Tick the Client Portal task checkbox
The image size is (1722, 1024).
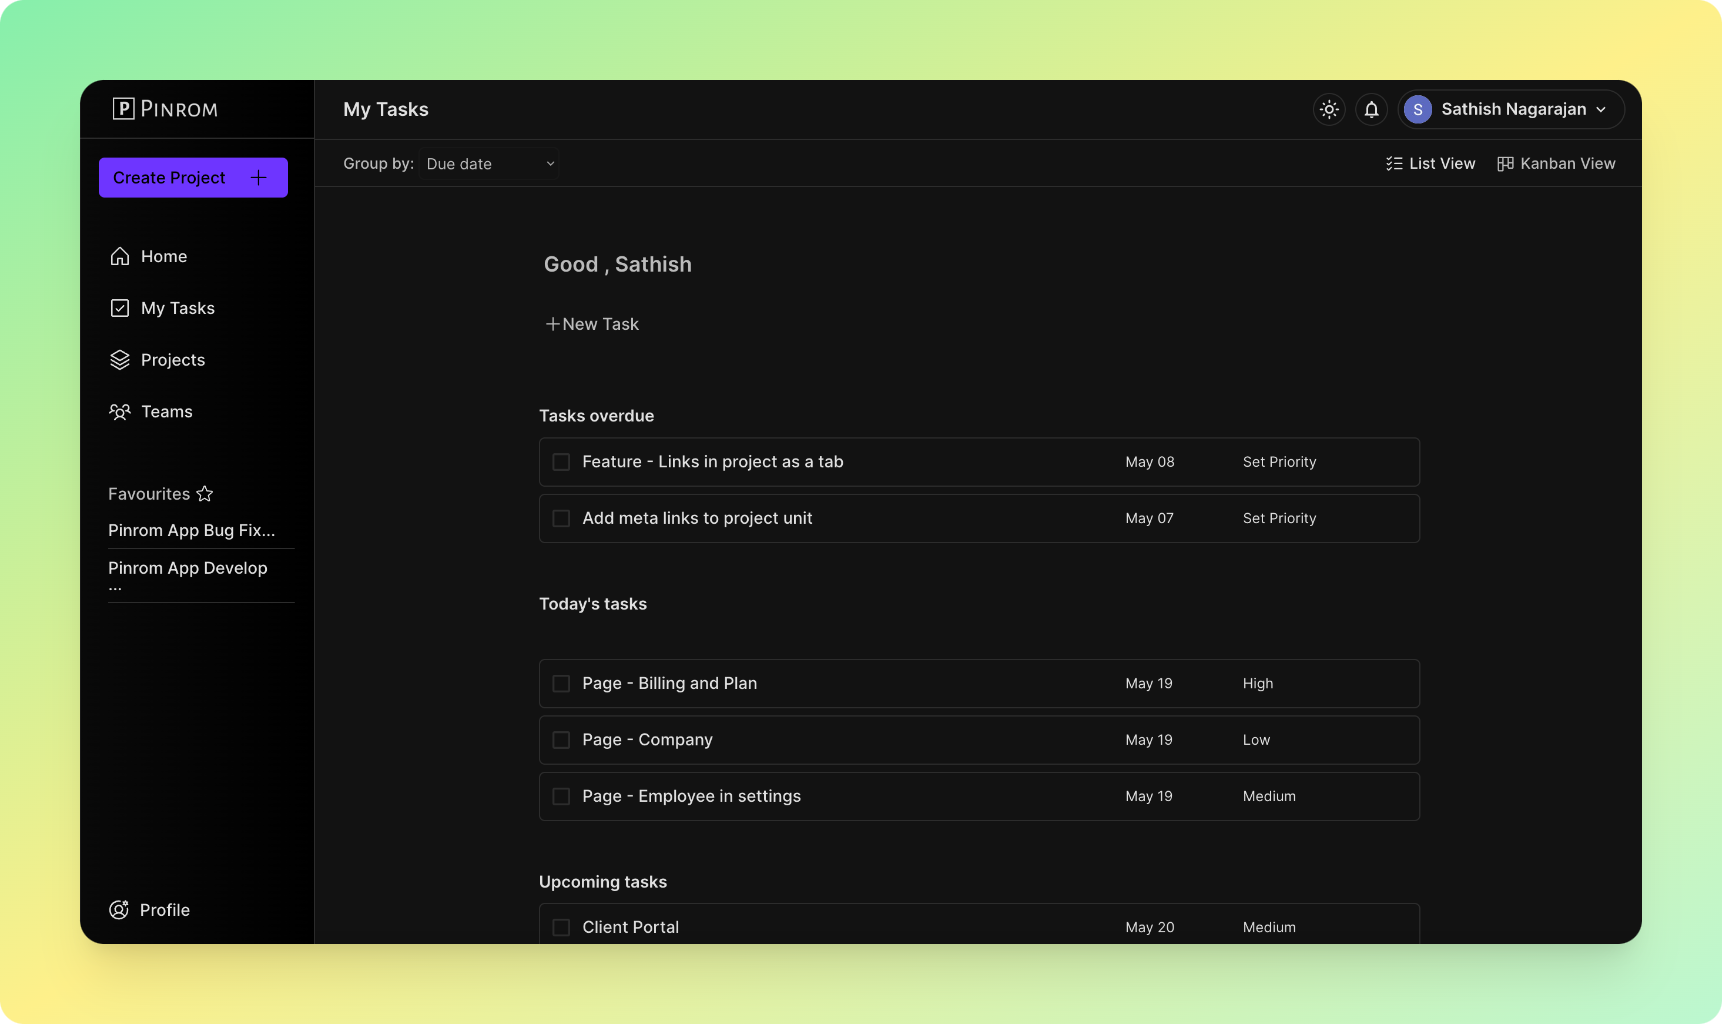pos(561,928)
